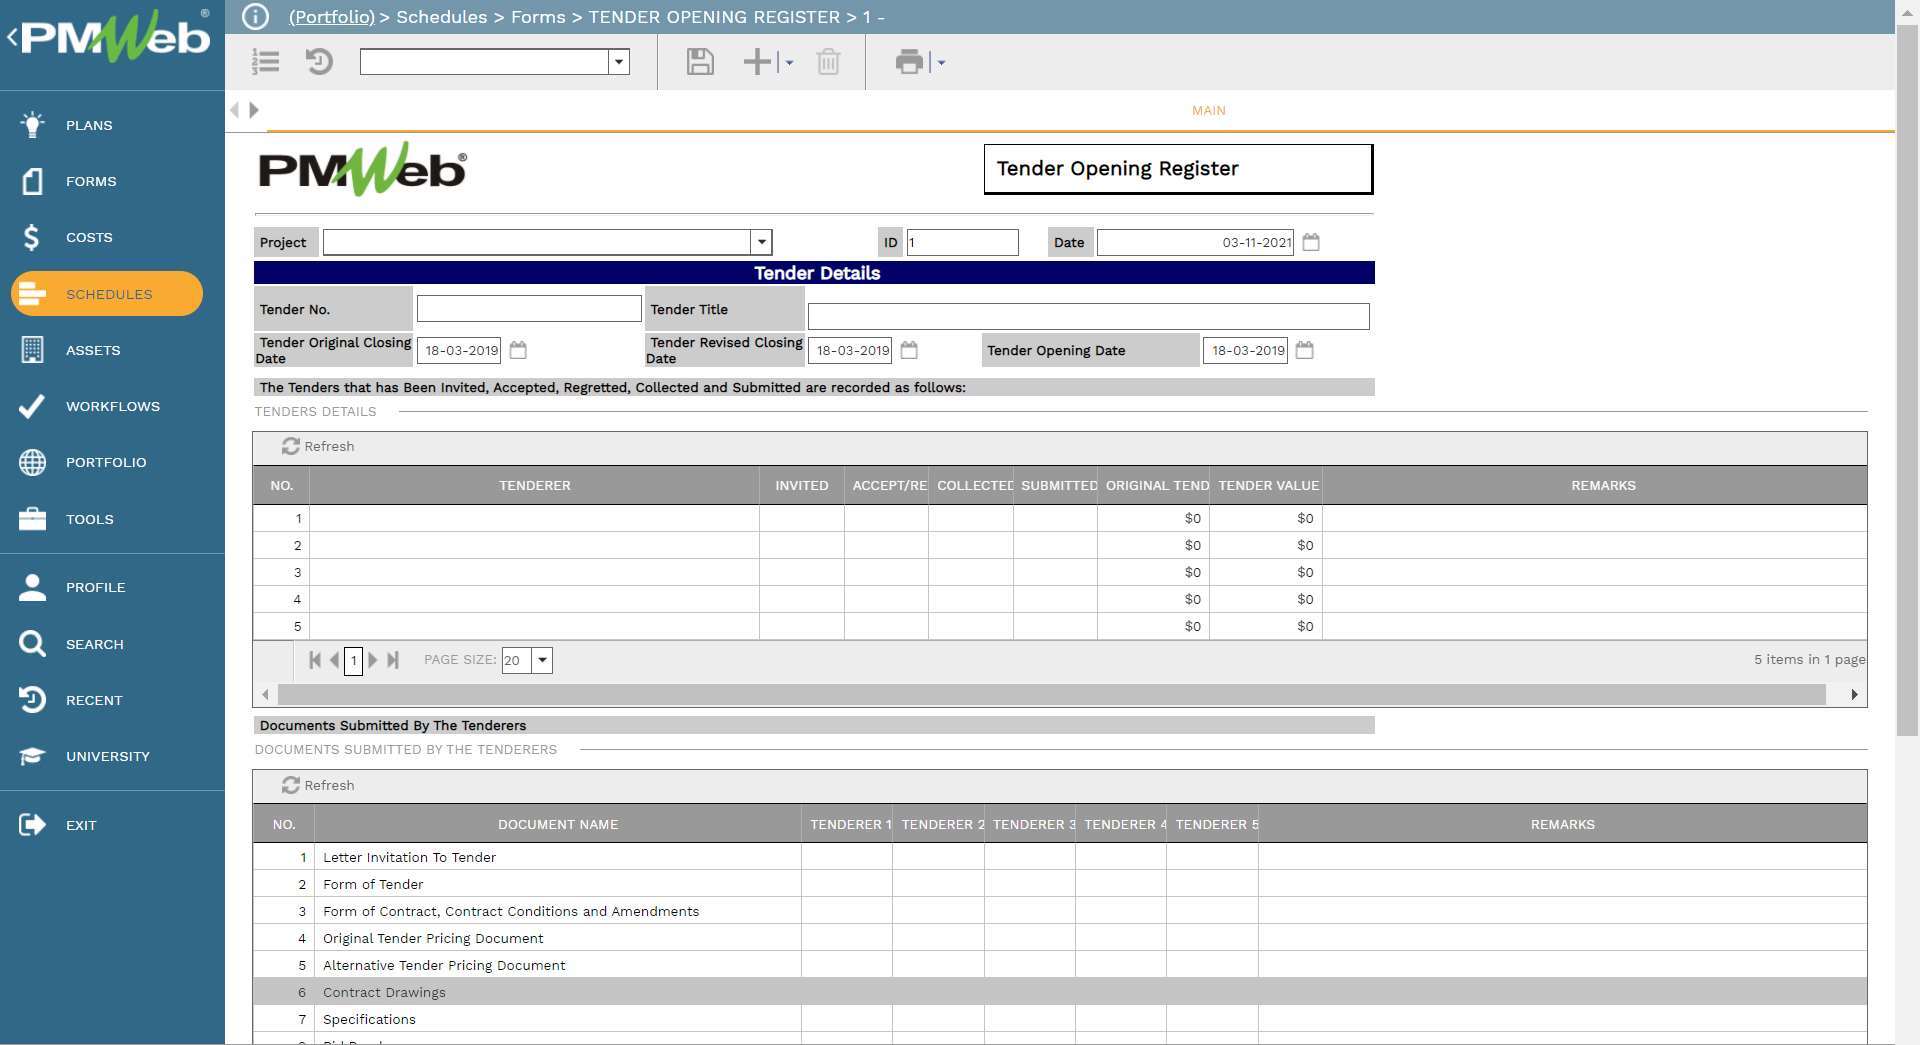This screenshot has height=1045, width=1920.
Task: Click the Tender No. input field
Action: (x=529, y=308)
